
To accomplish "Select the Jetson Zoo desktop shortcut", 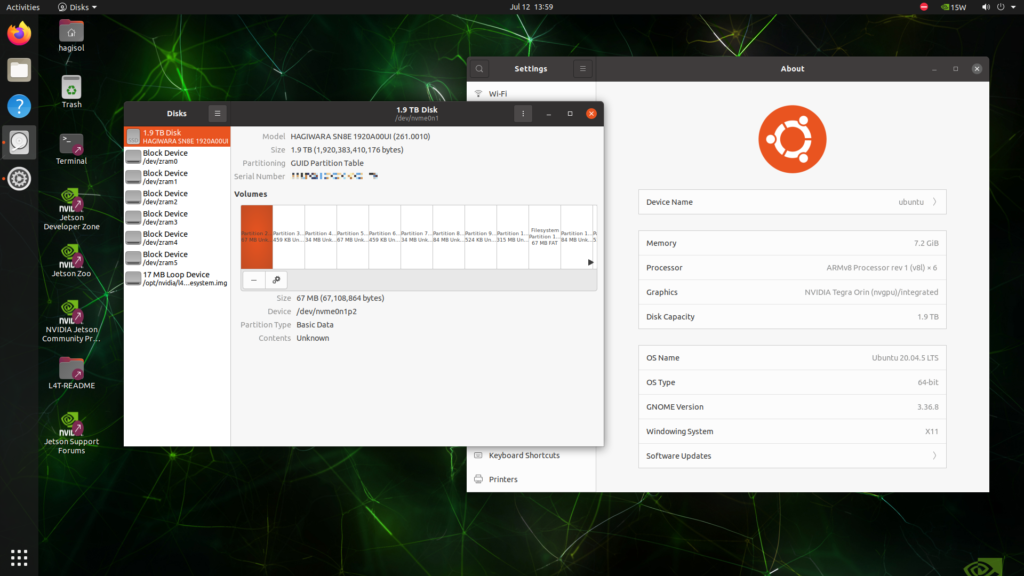I will pos(71,261).
